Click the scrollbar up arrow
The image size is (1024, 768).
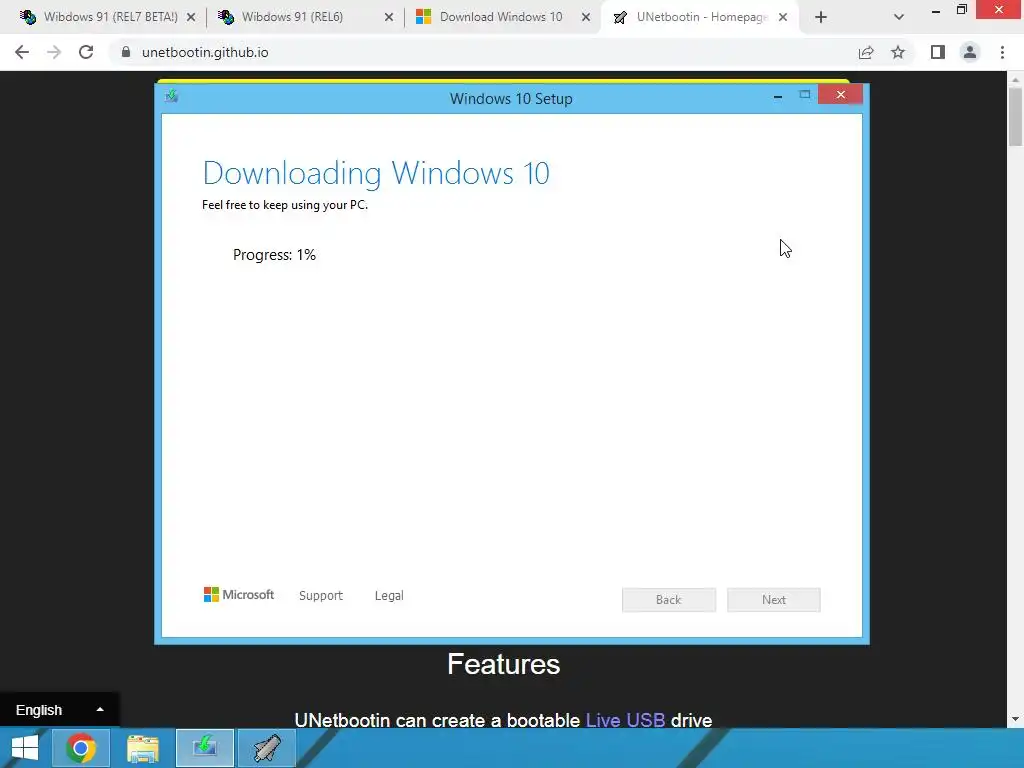pyautogui.click(x=1015, y=80)
